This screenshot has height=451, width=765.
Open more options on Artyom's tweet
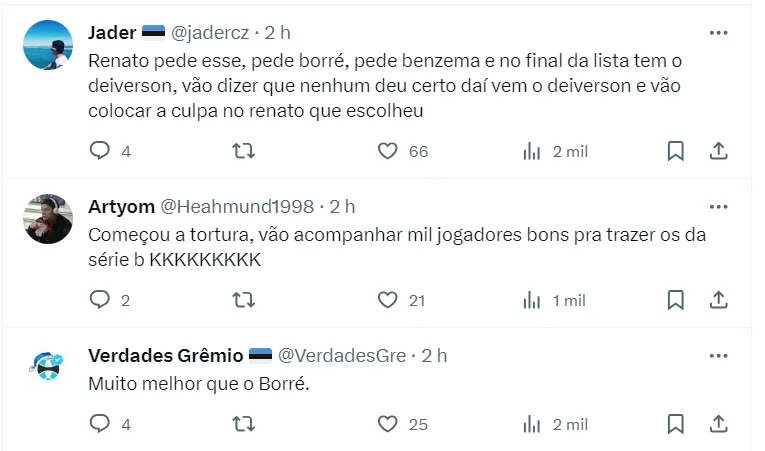tap(718, 207)
